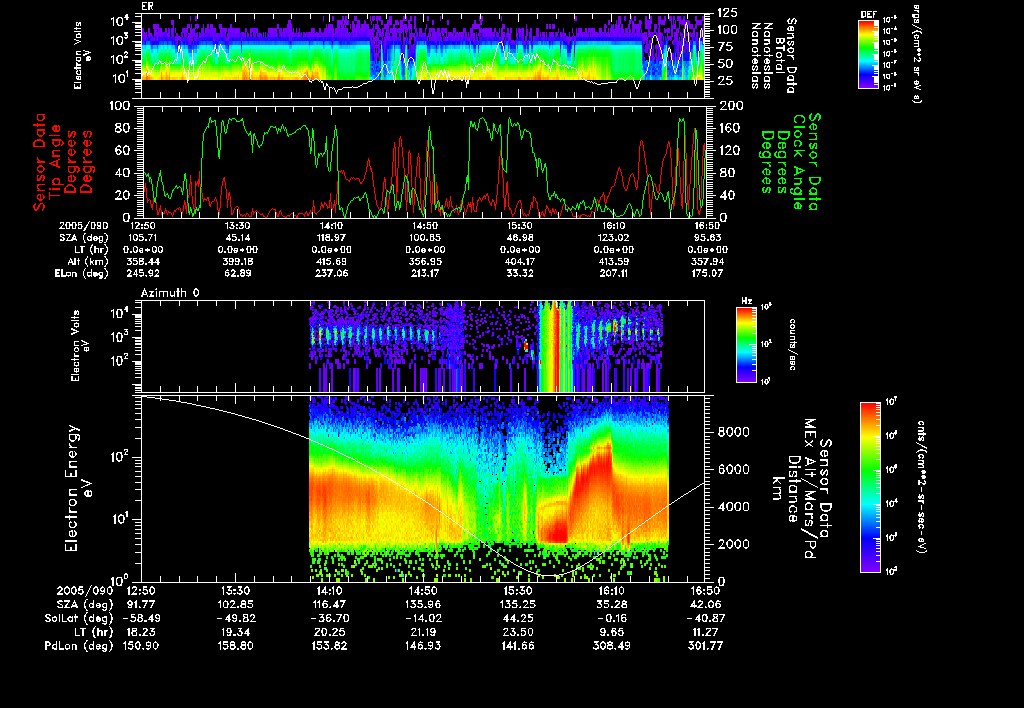1024x708 pixels.
Task: Click SZA value 45.14
Action: coord(238,238)
